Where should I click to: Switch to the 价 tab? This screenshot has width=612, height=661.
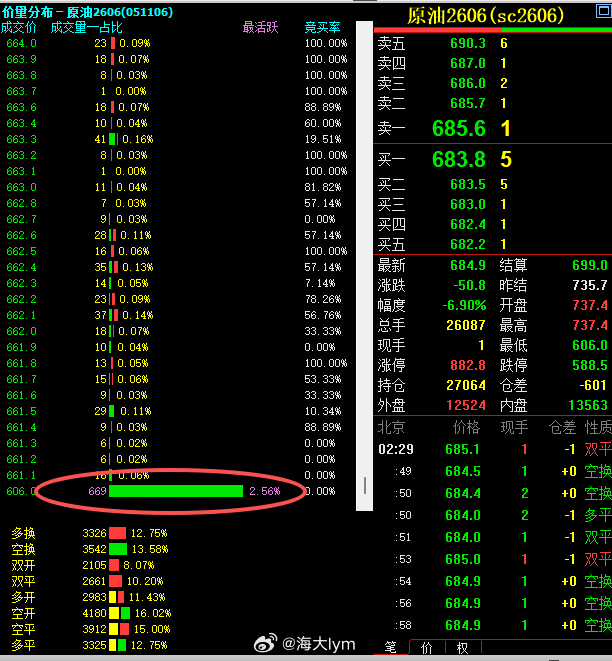tap(427, 648)
